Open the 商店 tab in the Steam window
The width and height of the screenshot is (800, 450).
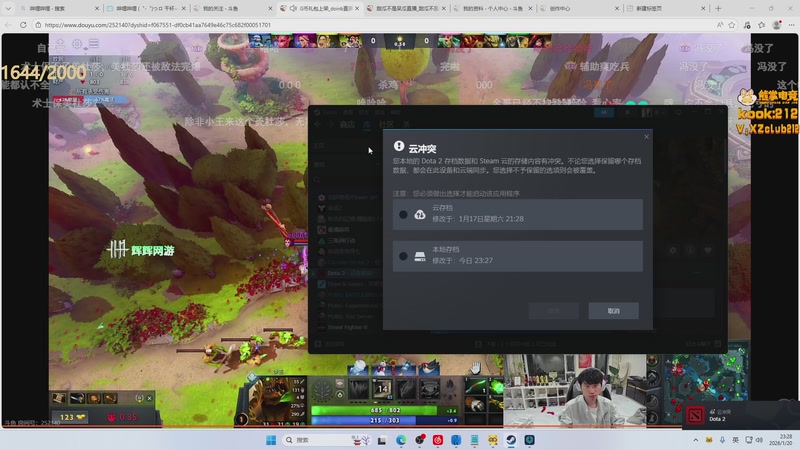coord(347,124)
